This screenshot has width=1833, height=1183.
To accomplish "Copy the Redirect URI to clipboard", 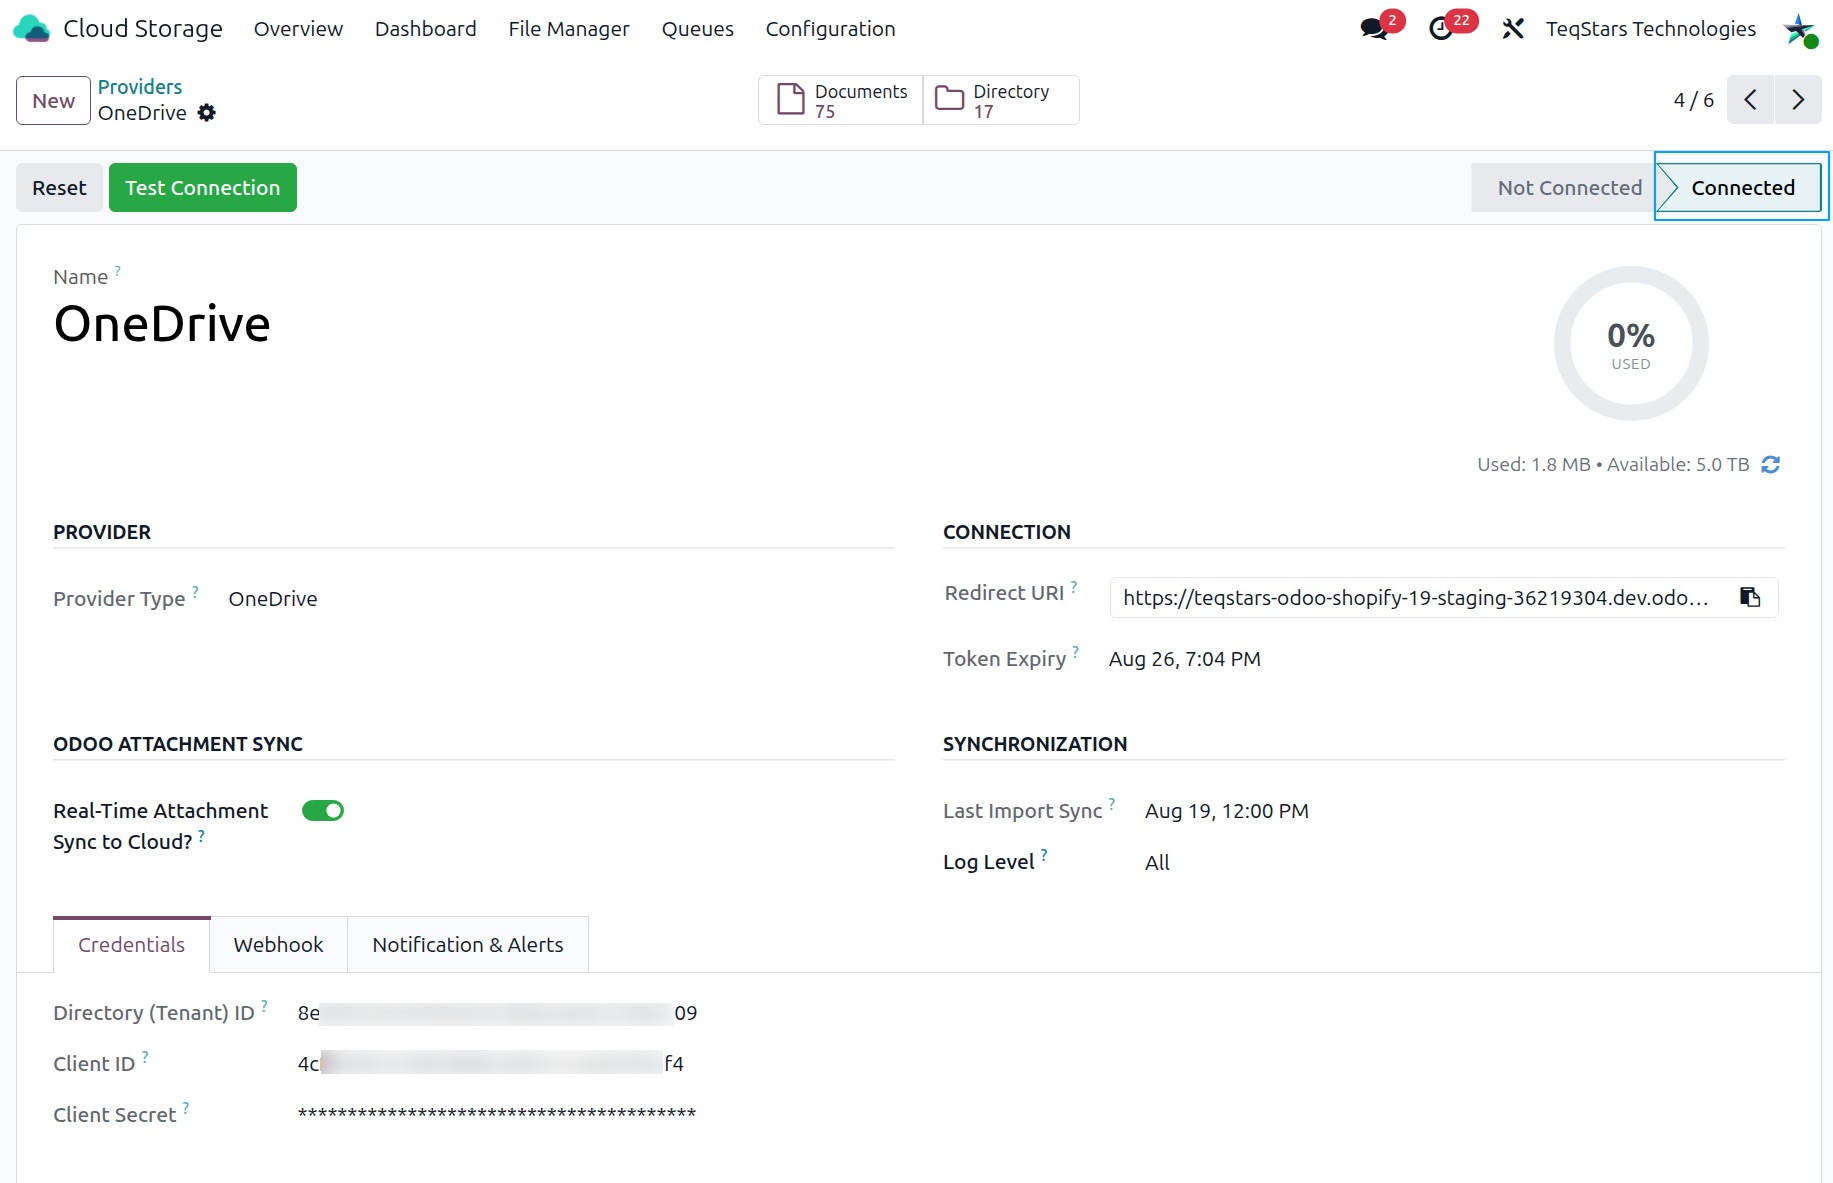I will coord(1750,597).
